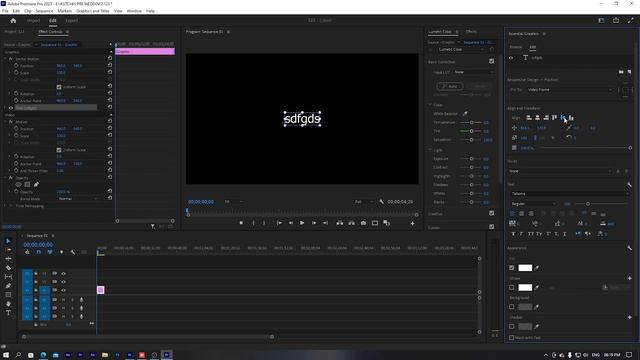Select the Selection tool in the timeline toolbox
640x360 pixels.
point(8,241)
